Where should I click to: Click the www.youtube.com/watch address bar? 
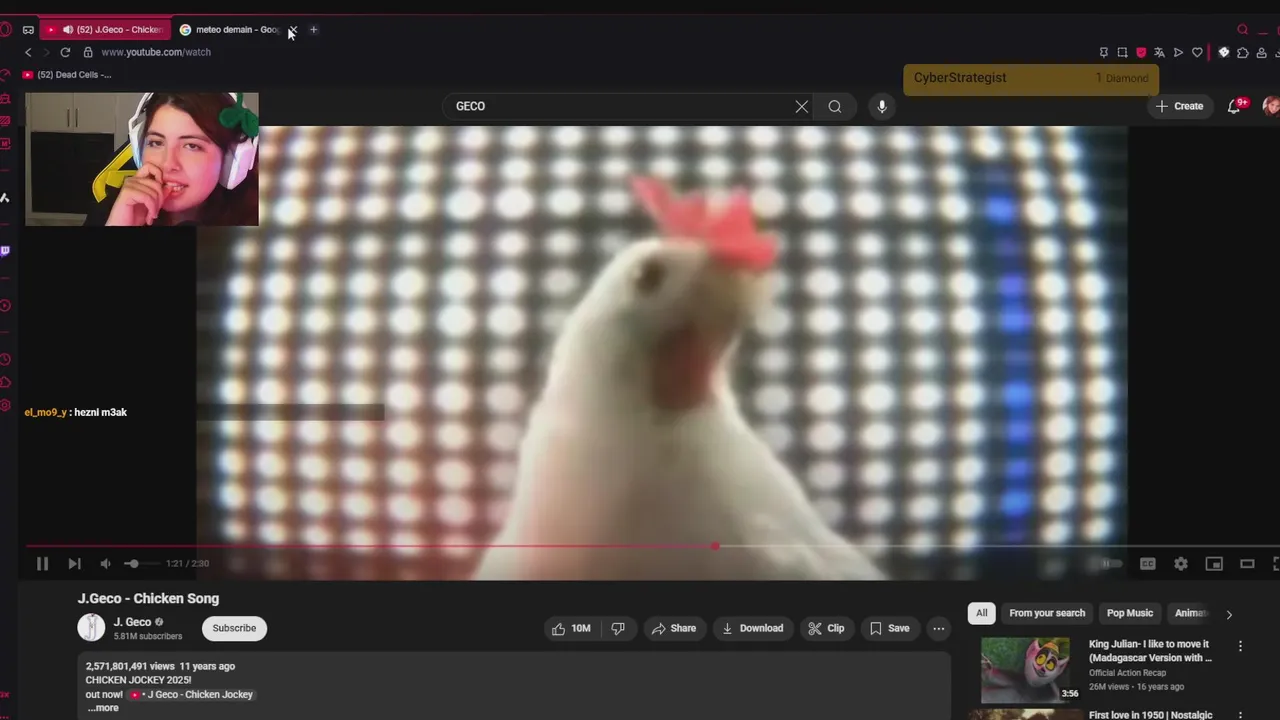(156, 52)
